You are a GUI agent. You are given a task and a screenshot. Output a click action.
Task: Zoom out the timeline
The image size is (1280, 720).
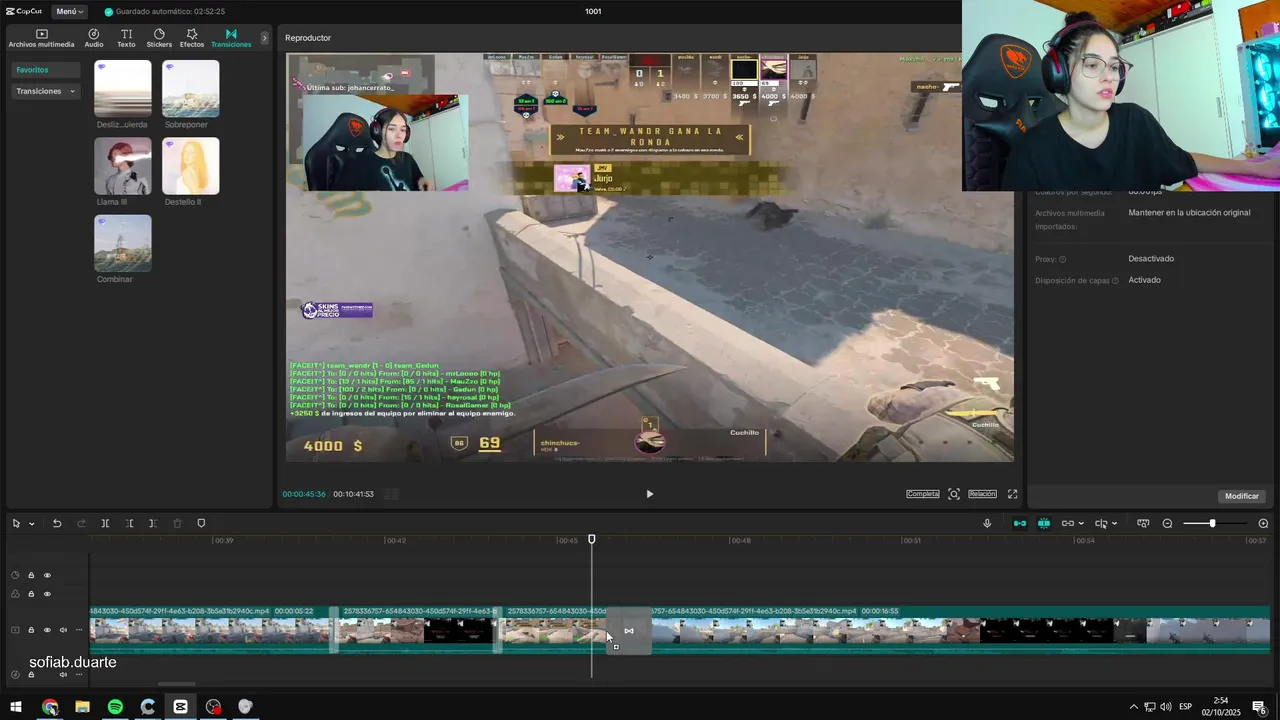[1167, 524]
